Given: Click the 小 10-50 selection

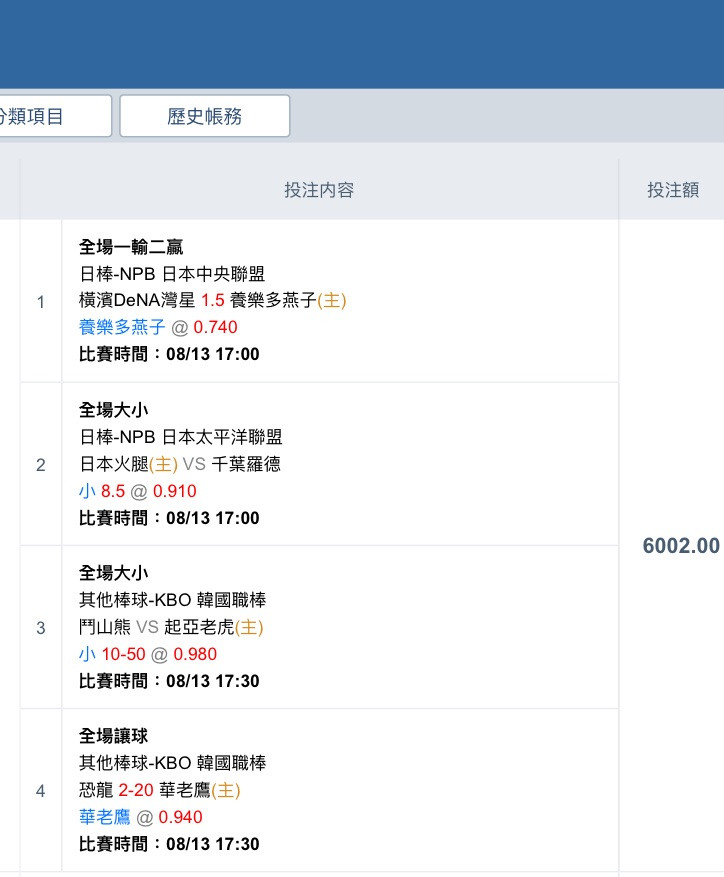Looking at the screenshot, I should tap(112, 653).
